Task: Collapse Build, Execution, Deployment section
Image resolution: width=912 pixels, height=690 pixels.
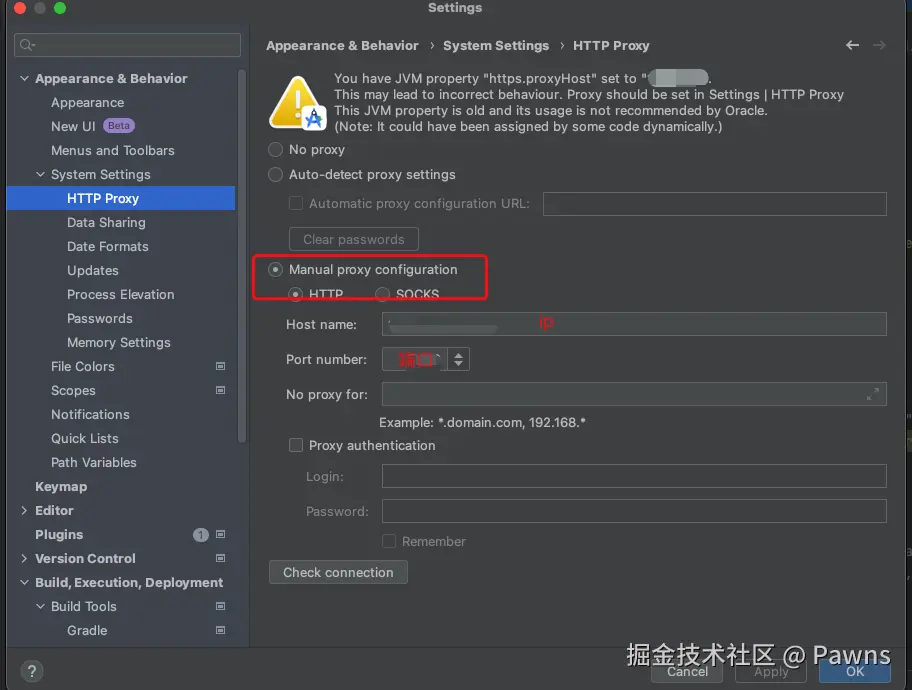Action: point(24,582)
